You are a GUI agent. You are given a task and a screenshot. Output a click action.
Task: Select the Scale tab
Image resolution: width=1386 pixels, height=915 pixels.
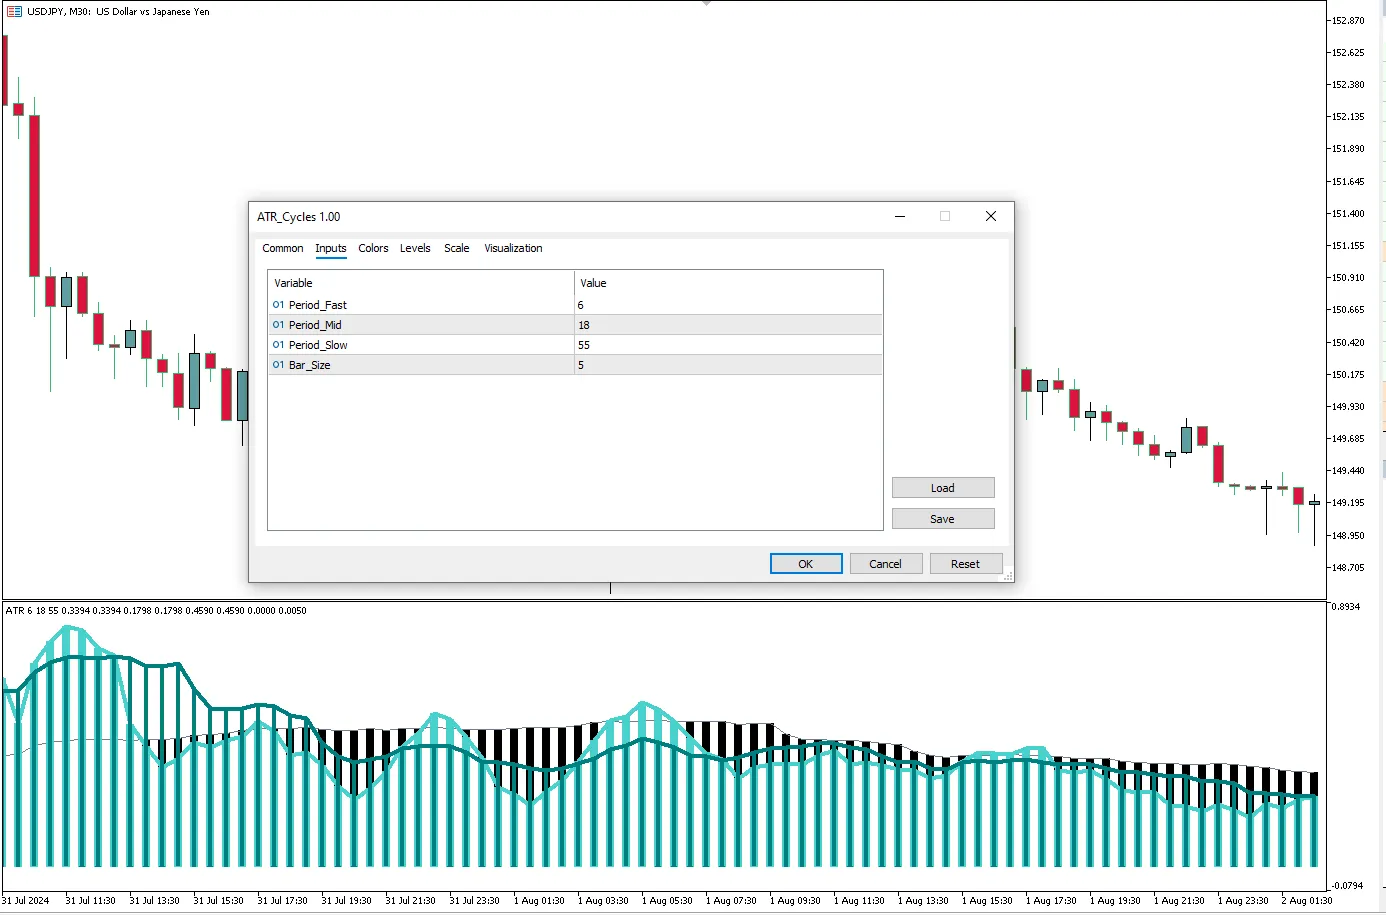[456, 248]
